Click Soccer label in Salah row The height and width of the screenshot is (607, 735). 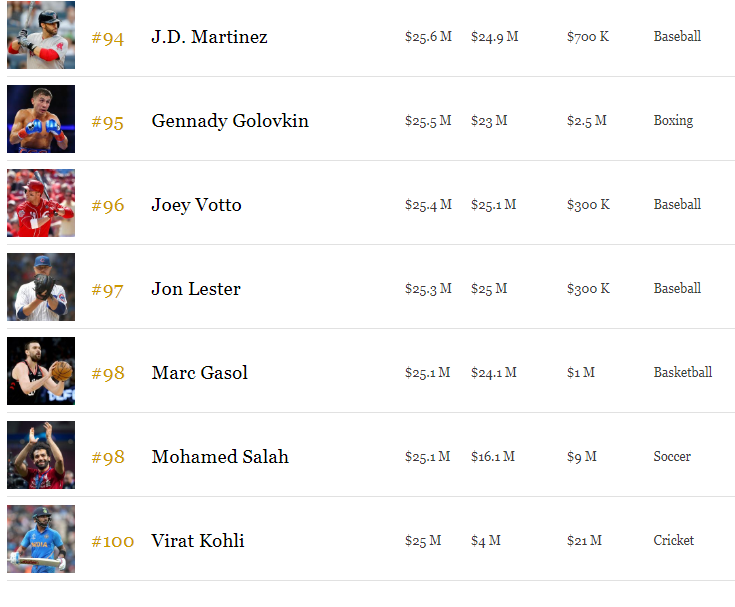tap(672, 456)
